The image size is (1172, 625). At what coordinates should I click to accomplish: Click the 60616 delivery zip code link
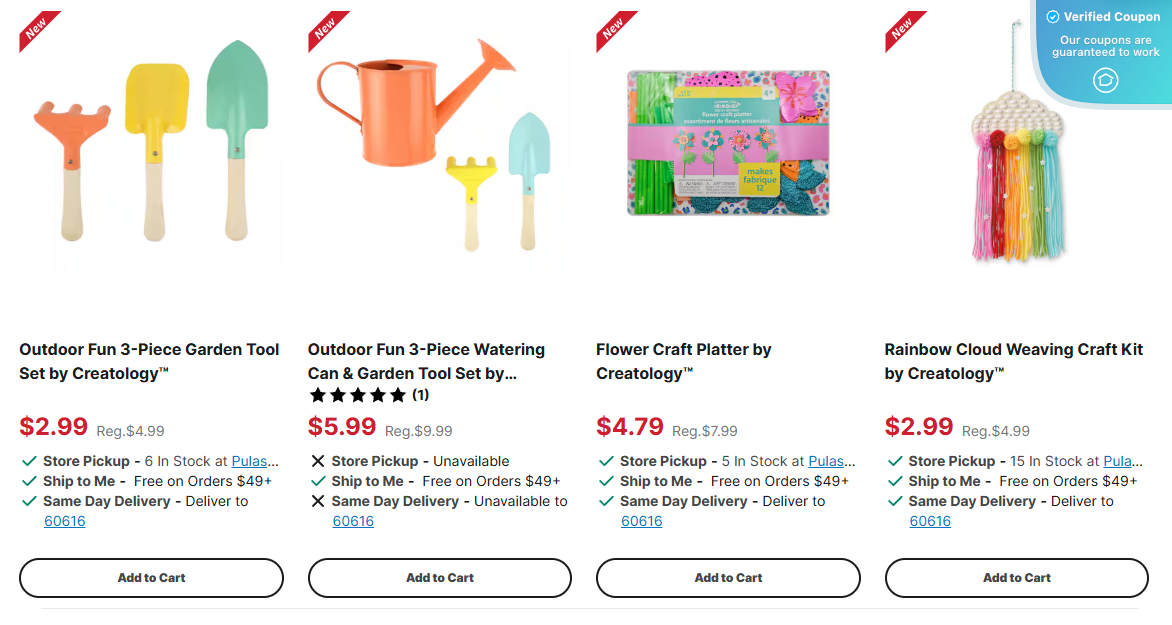coord(65,521)
